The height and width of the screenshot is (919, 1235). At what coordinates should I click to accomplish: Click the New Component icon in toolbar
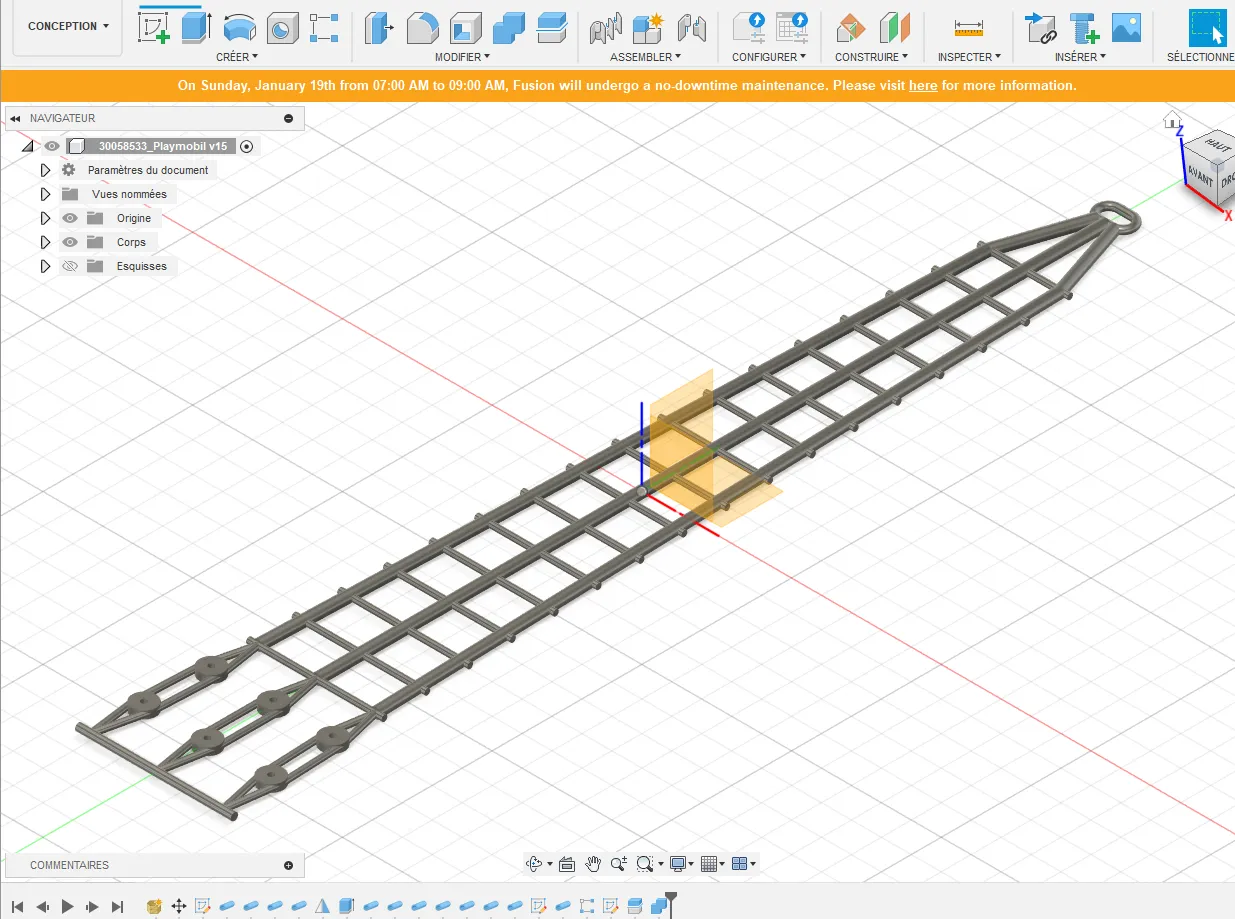(649, 27)
